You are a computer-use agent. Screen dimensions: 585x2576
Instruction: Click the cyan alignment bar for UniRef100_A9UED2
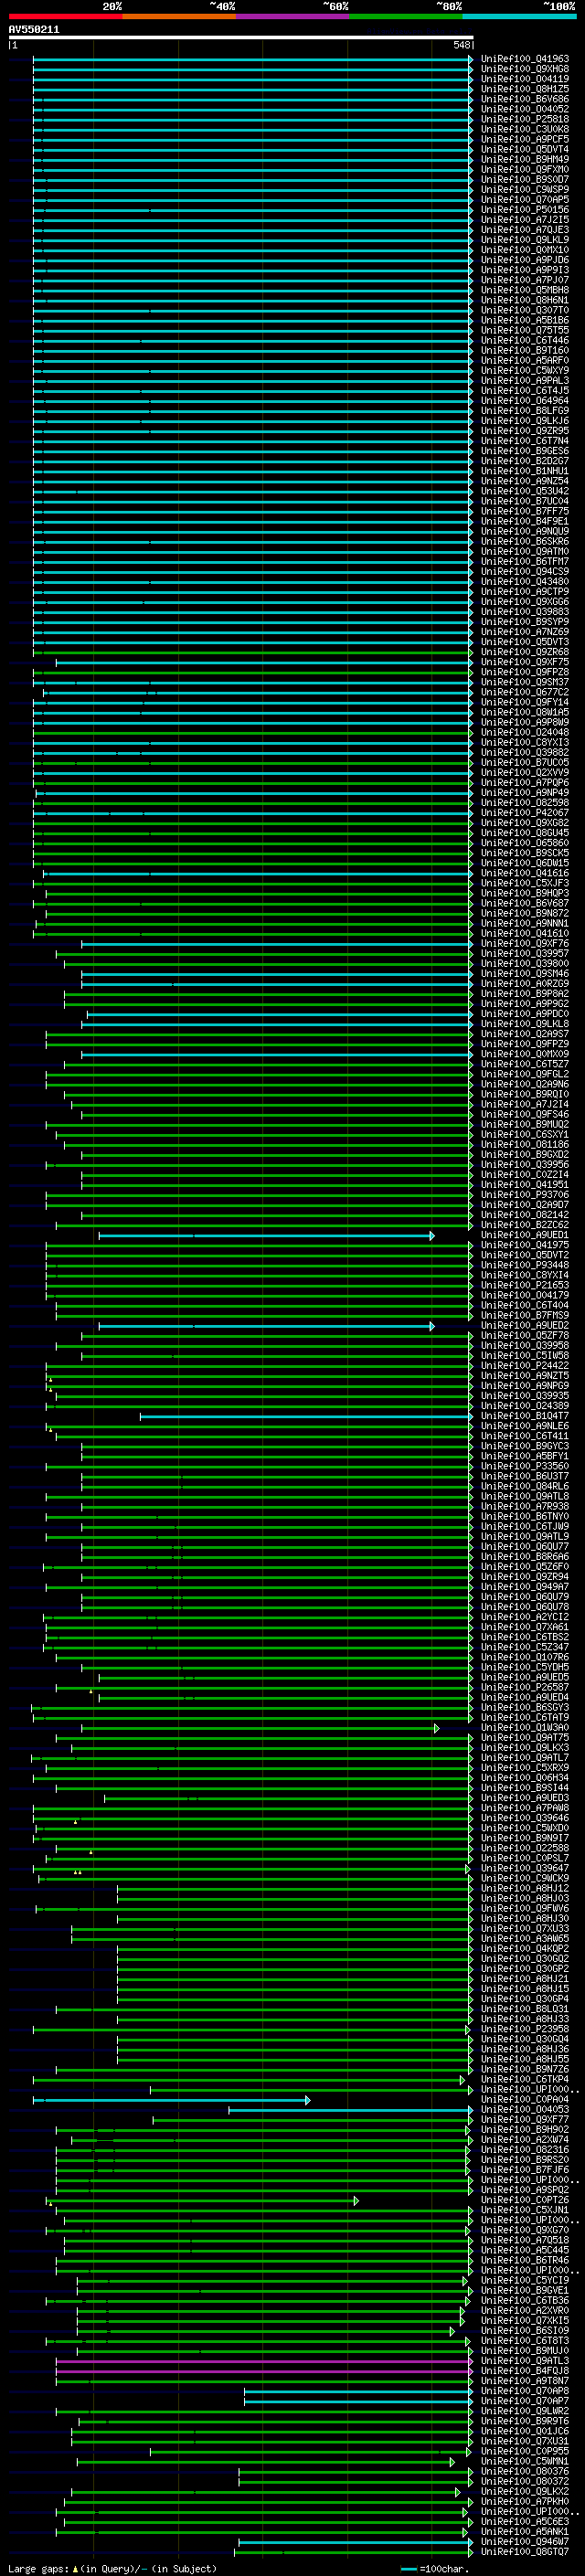266,1326
